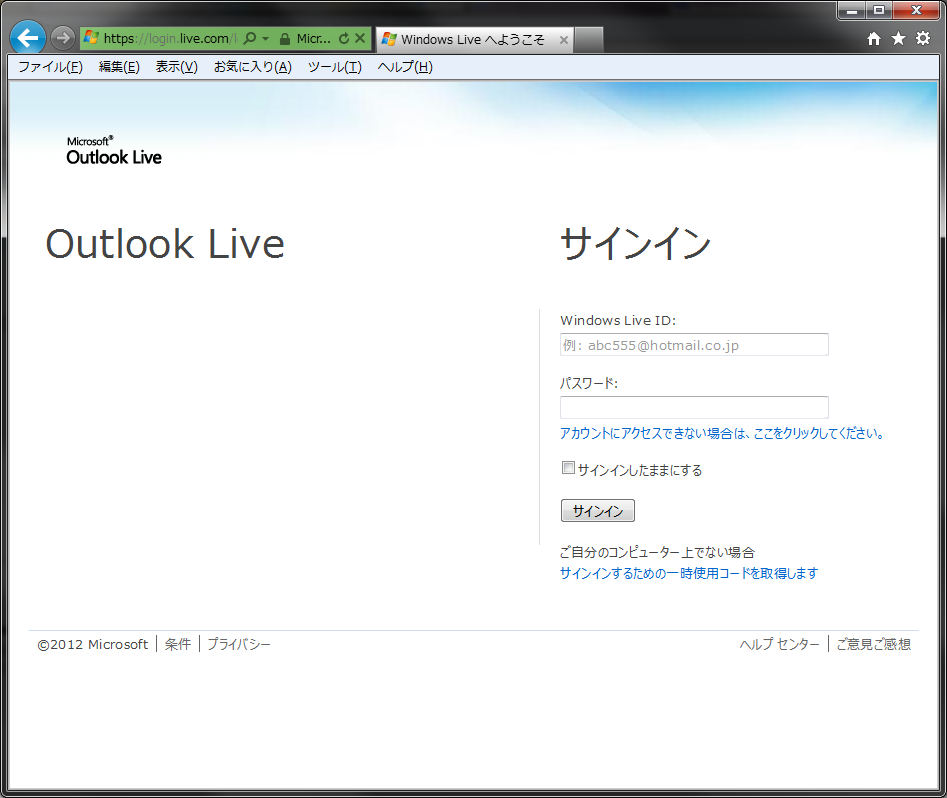Image resolution: width=947 pixels, height=798 pixels.
Task: Click the ©2012 Microsoft footer text
Action: pos(92,645)
